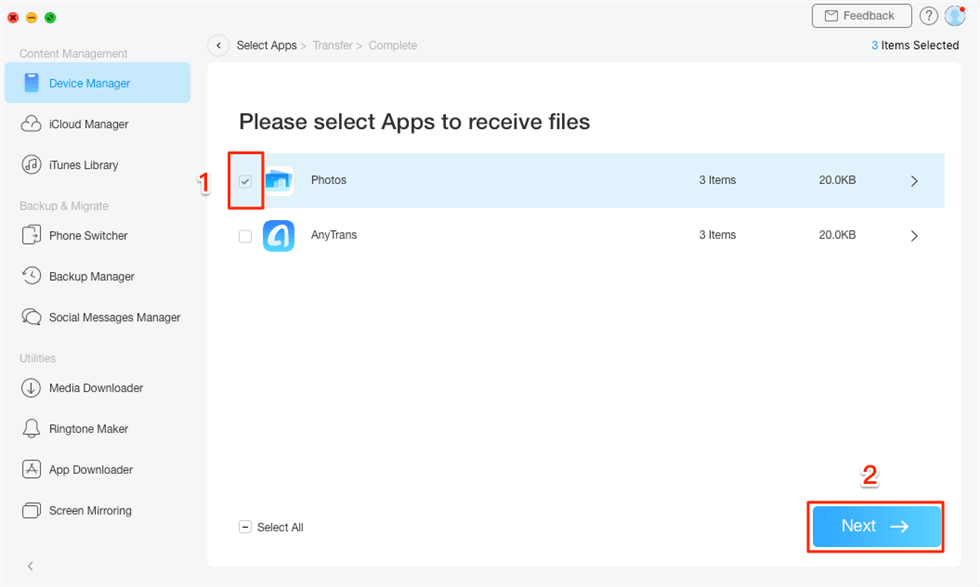Click the iCloud Manager cloud icon
The width and height of the screenshot is (980, 587).
[x=31, y=124]
